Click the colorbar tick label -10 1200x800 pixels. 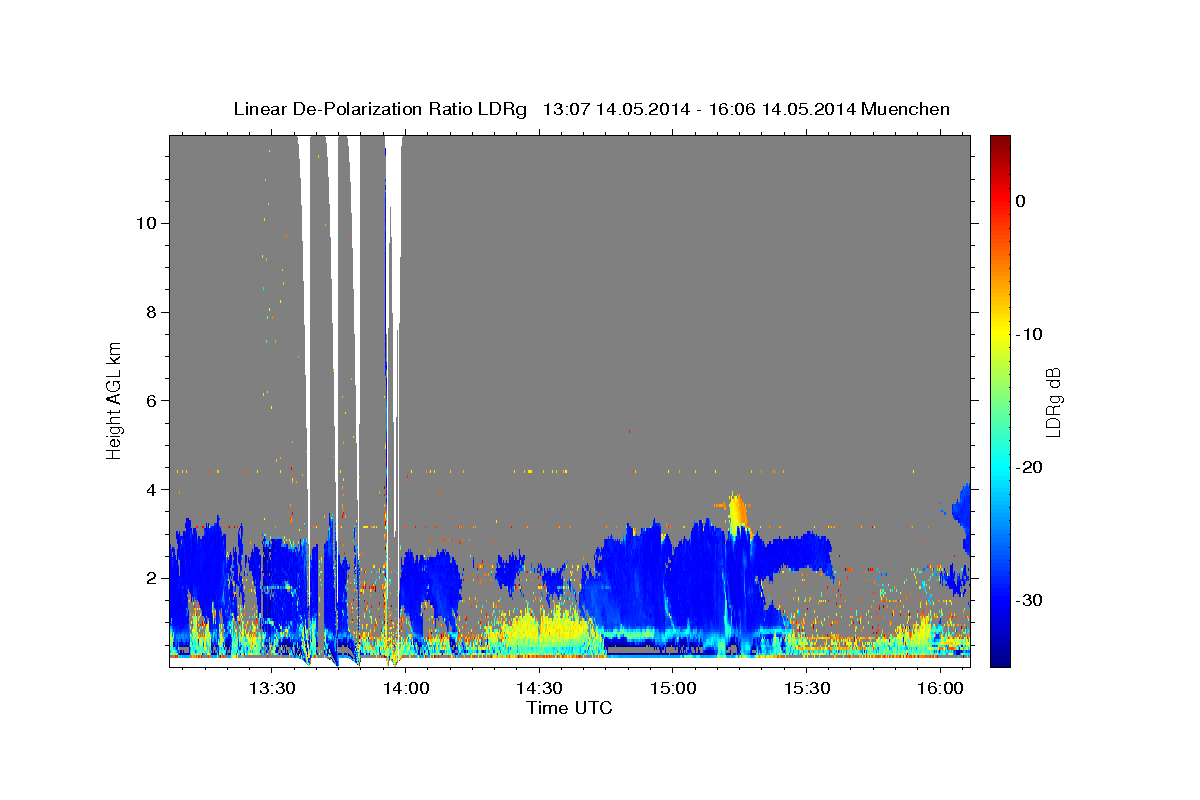1030,334
